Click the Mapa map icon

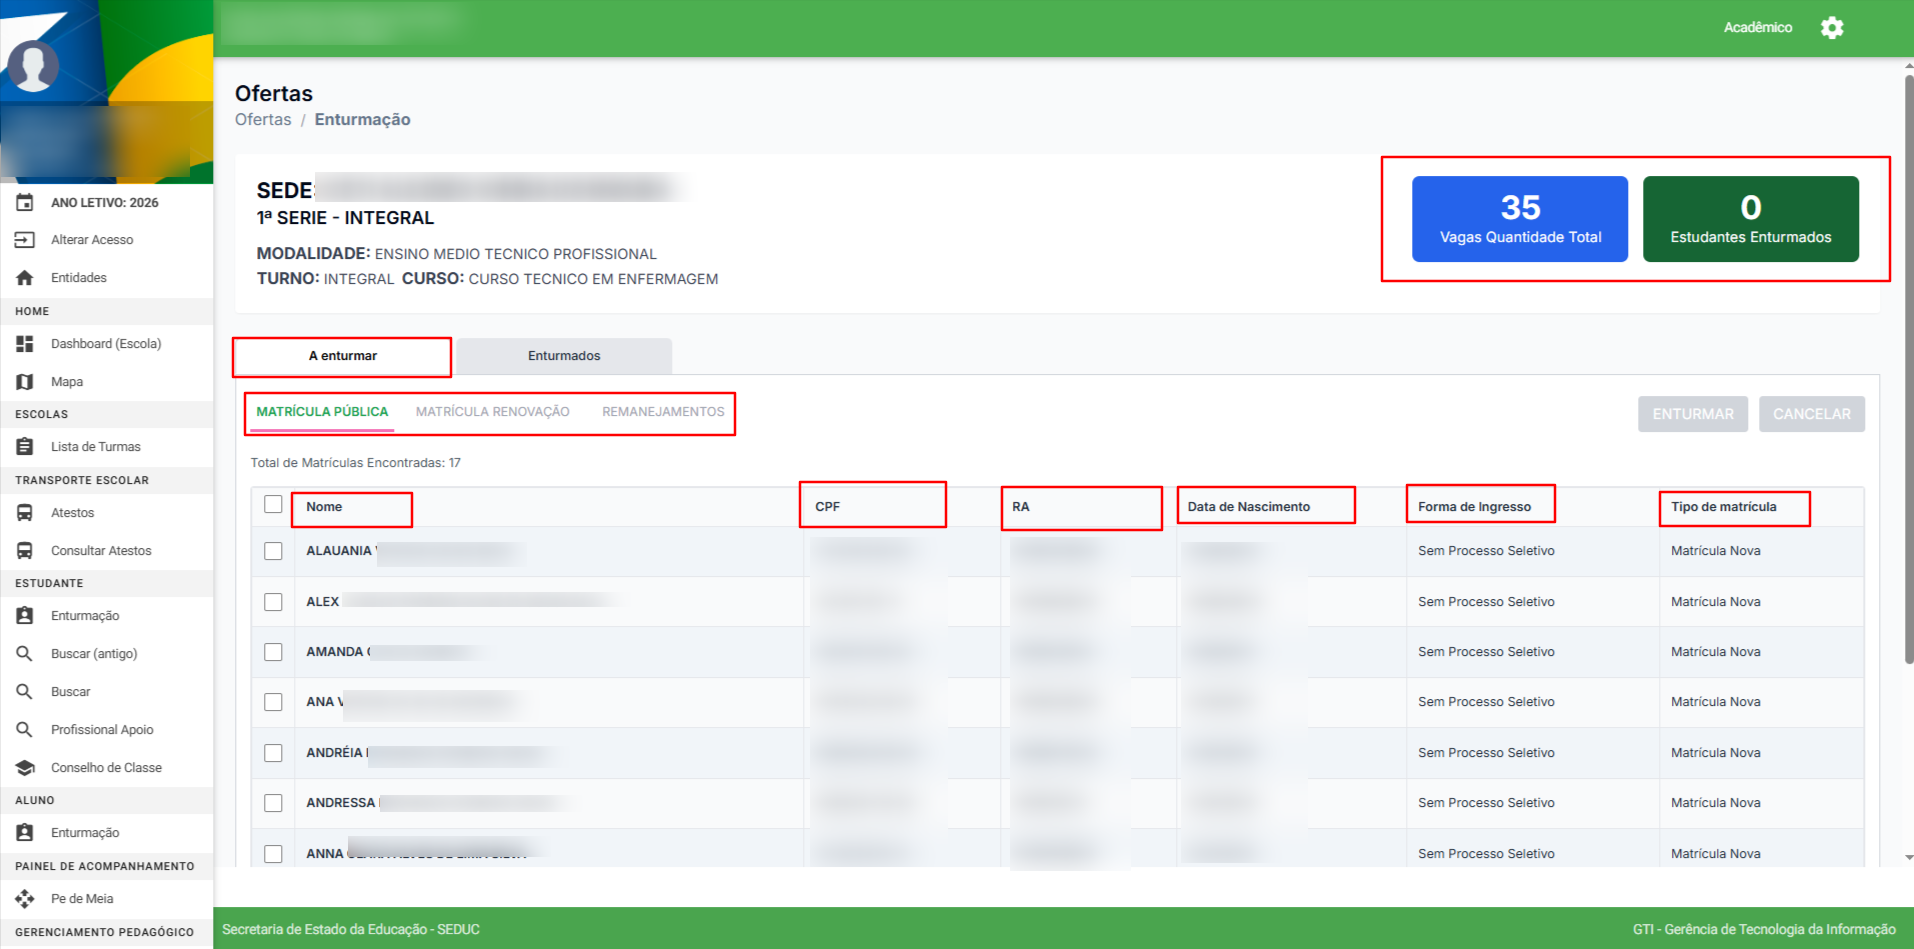(25, 382)
